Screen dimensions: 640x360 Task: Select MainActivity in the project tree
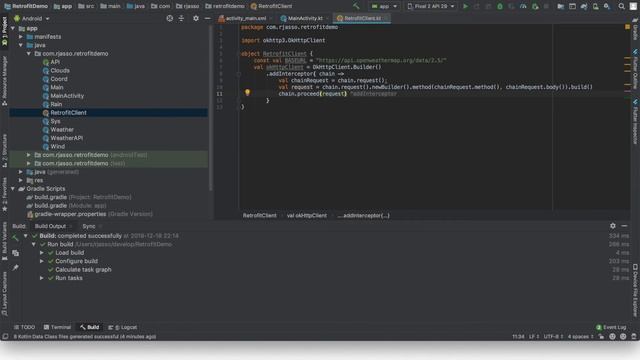pyautogui.click(x=67, y=96)
